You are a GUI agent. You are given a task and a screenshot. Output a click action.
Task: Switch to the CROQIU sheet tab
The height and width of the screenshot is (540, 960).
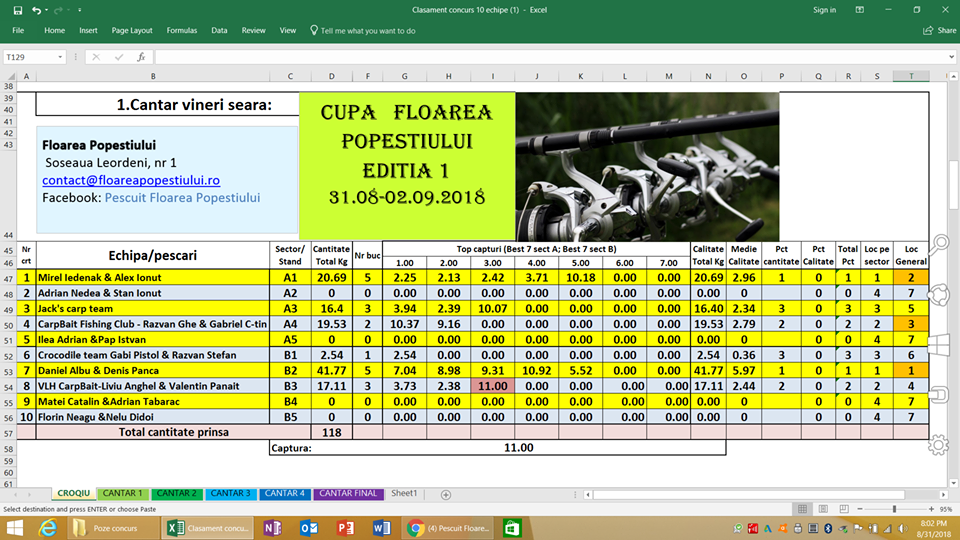73,493
